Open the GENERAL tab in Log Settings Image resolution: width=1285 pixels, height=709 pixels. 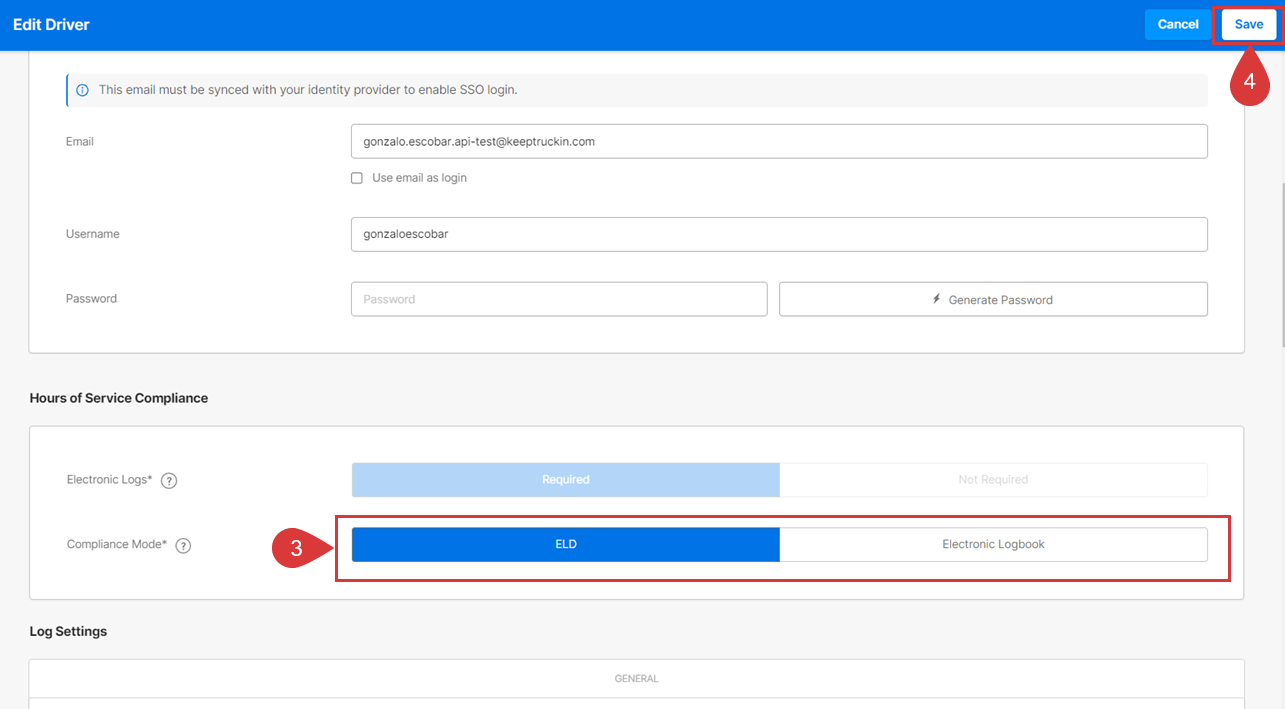coord(636,679)
